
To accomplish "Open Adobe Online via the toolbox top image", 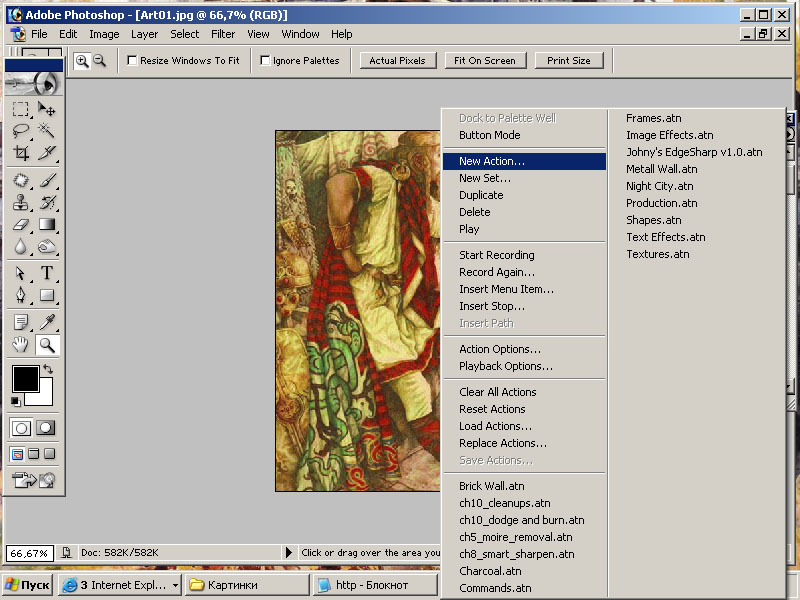I will [x=34, y=83].
